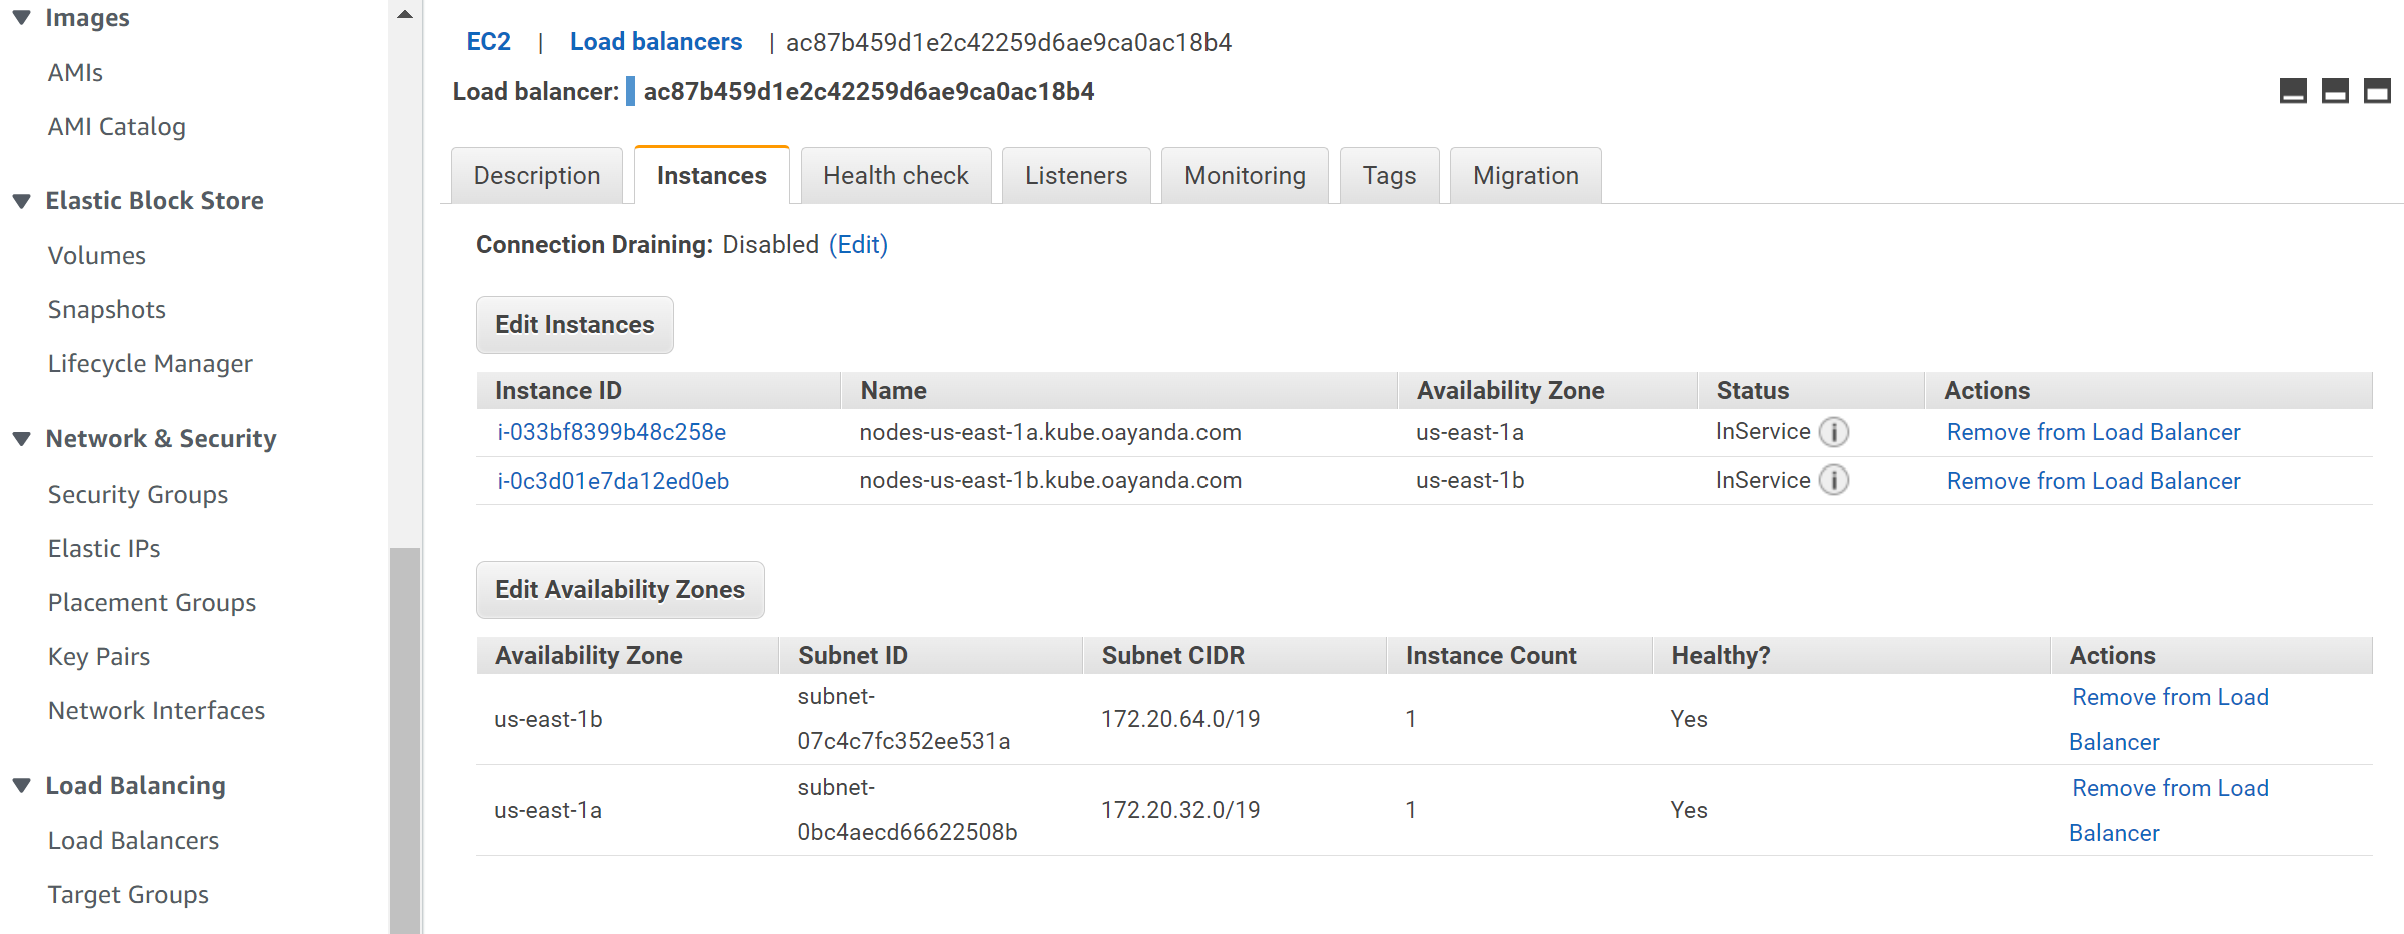Open instance i-033bf8399b48c258e details
This screenshot has width=2404, height=934.
(611, 431)
